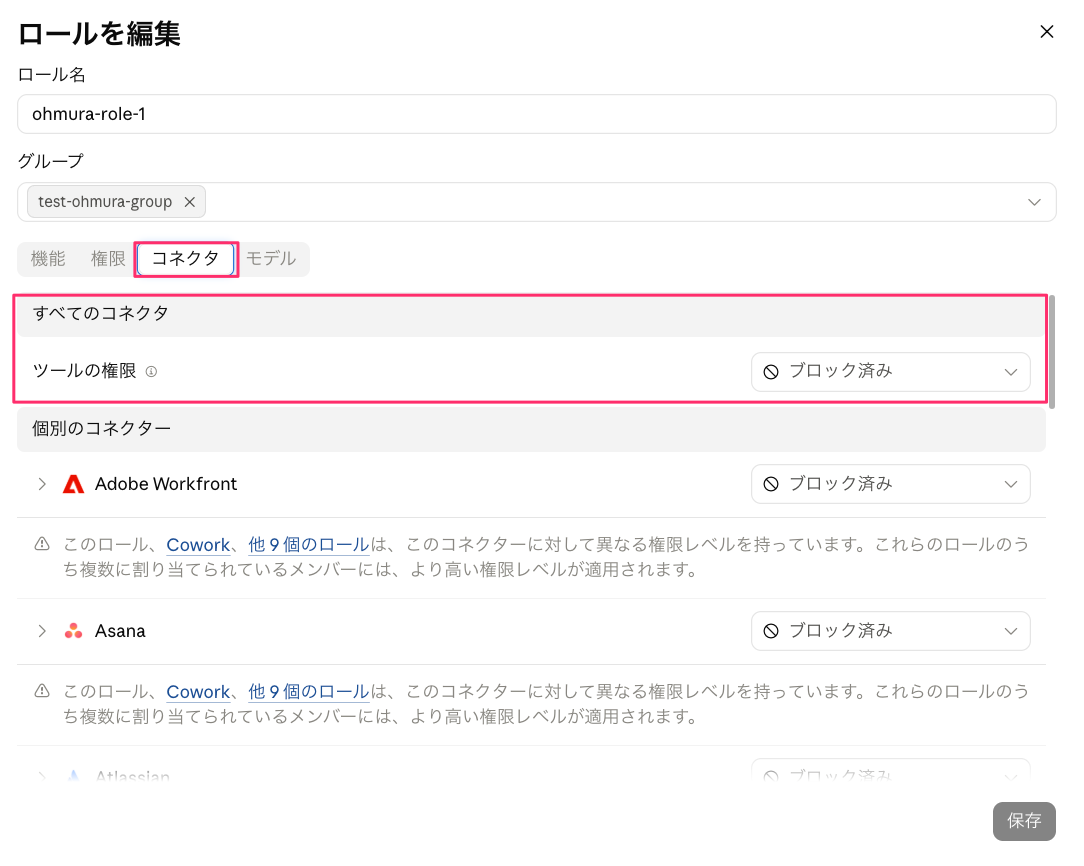Click the Adobe Workfront connector name
Screen dimensions: 1084x866
tap(166, 484)
